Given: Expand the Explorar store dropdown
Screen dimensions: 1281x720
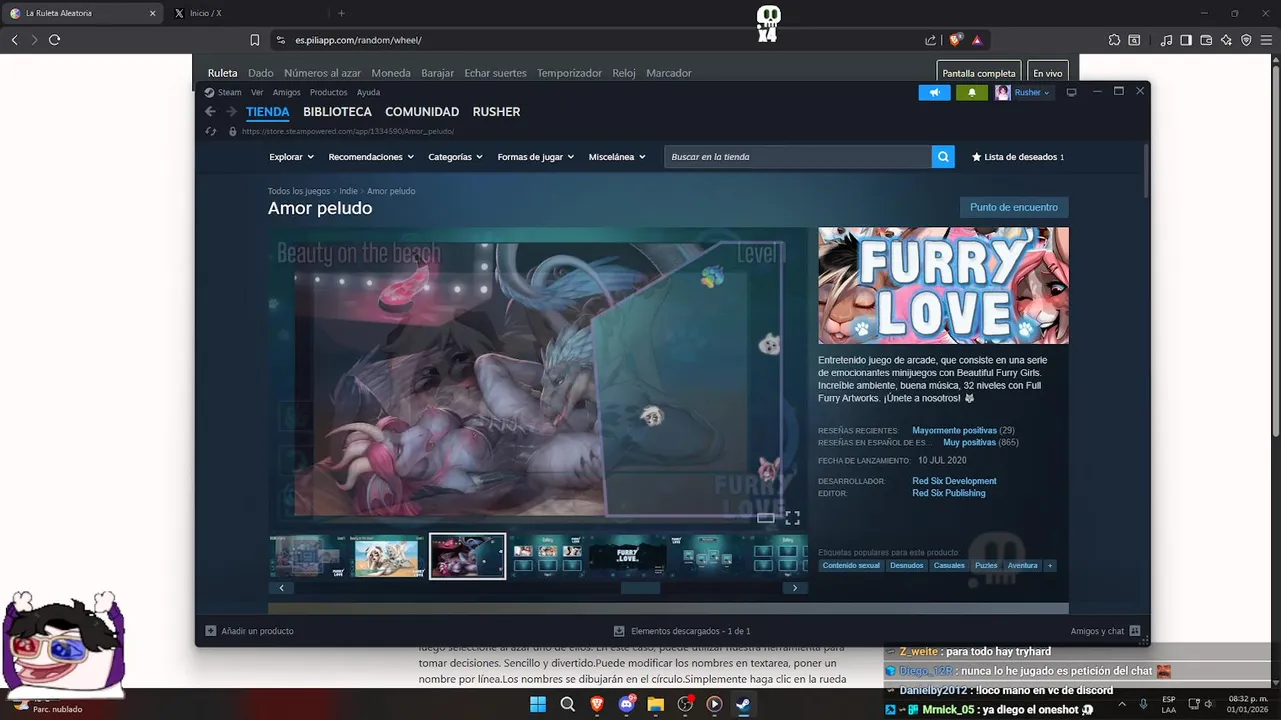Looking at the screenshot, I should pos(291,157).
